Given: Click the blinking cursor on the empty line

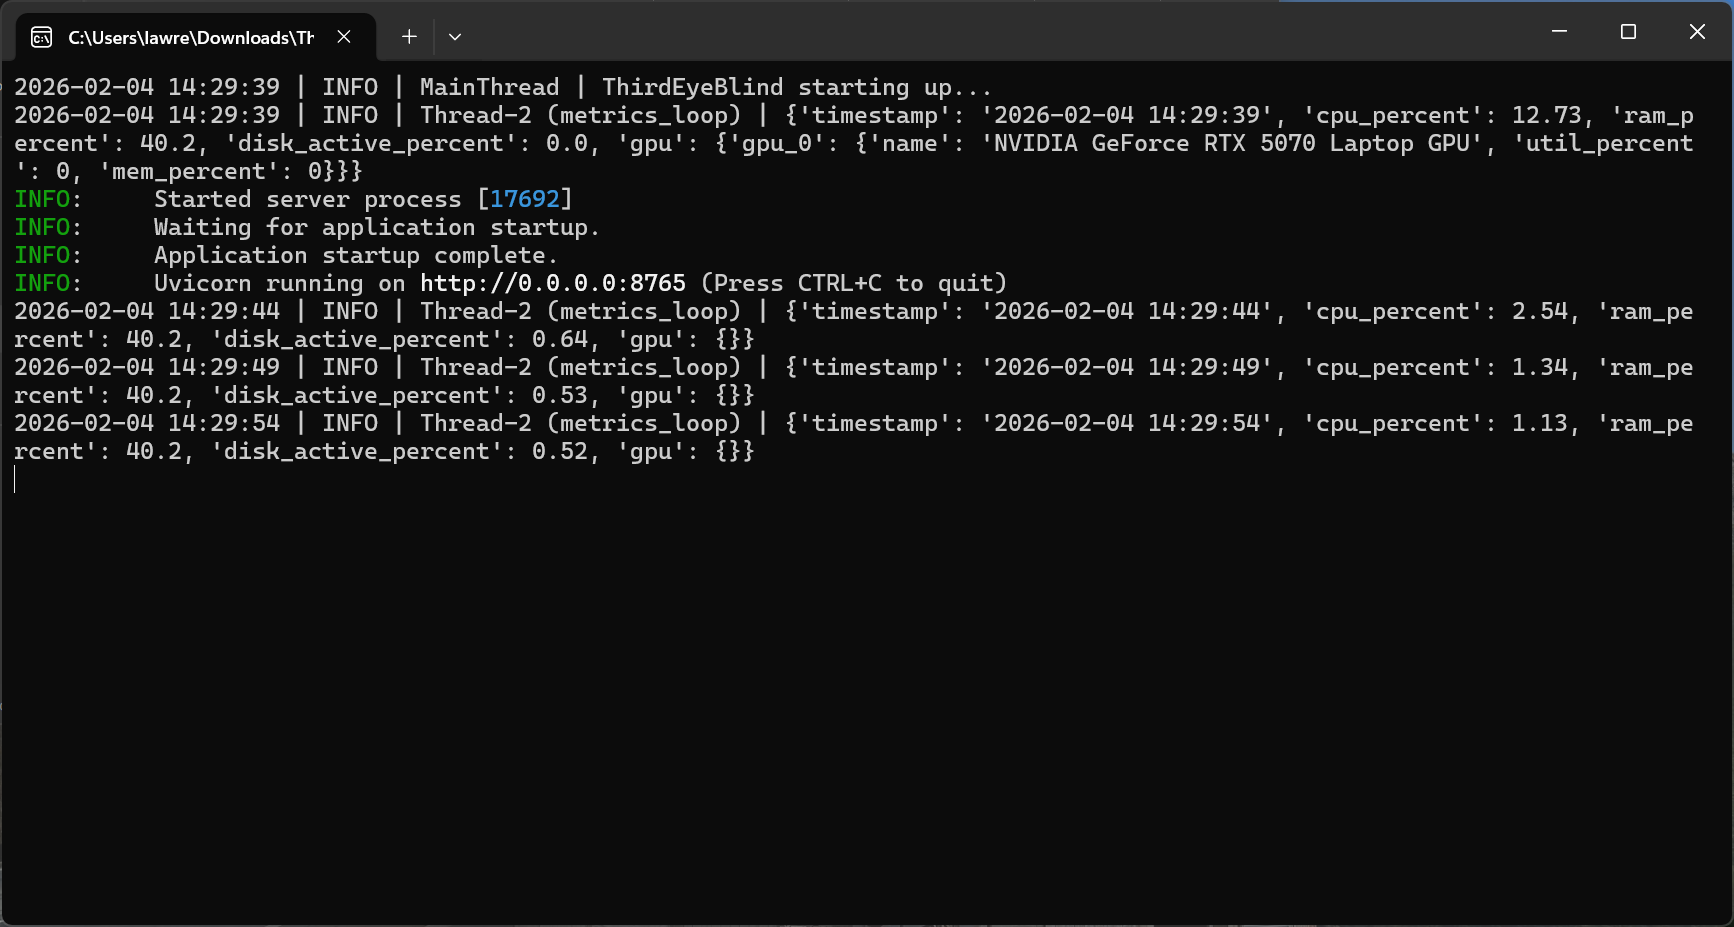Looking at the screenshot, I should [15, 479].
